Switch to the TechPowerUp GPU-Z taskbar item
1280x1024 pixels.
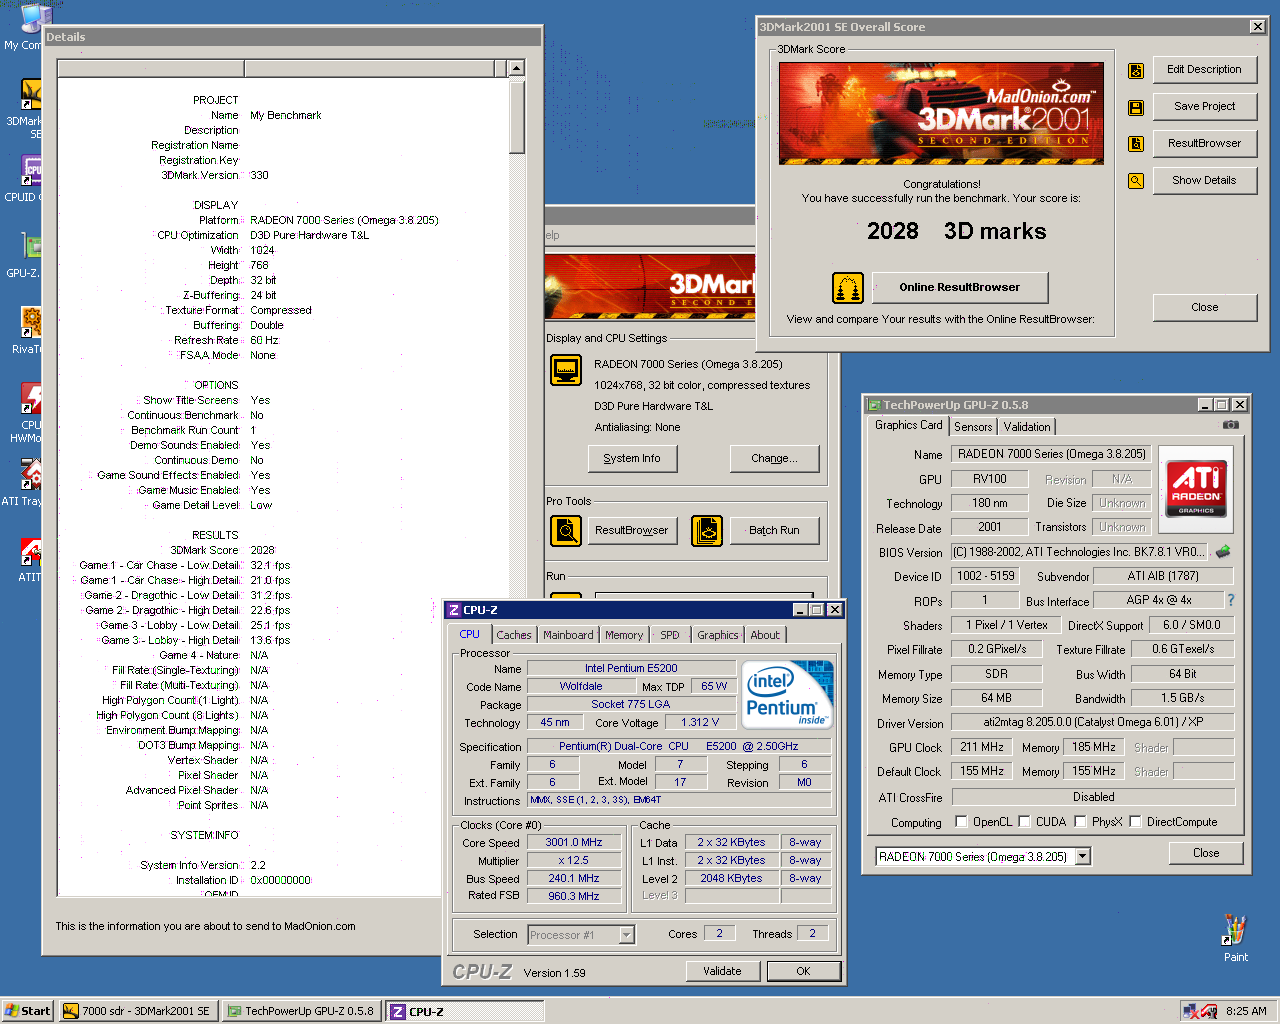[300, 1011]
